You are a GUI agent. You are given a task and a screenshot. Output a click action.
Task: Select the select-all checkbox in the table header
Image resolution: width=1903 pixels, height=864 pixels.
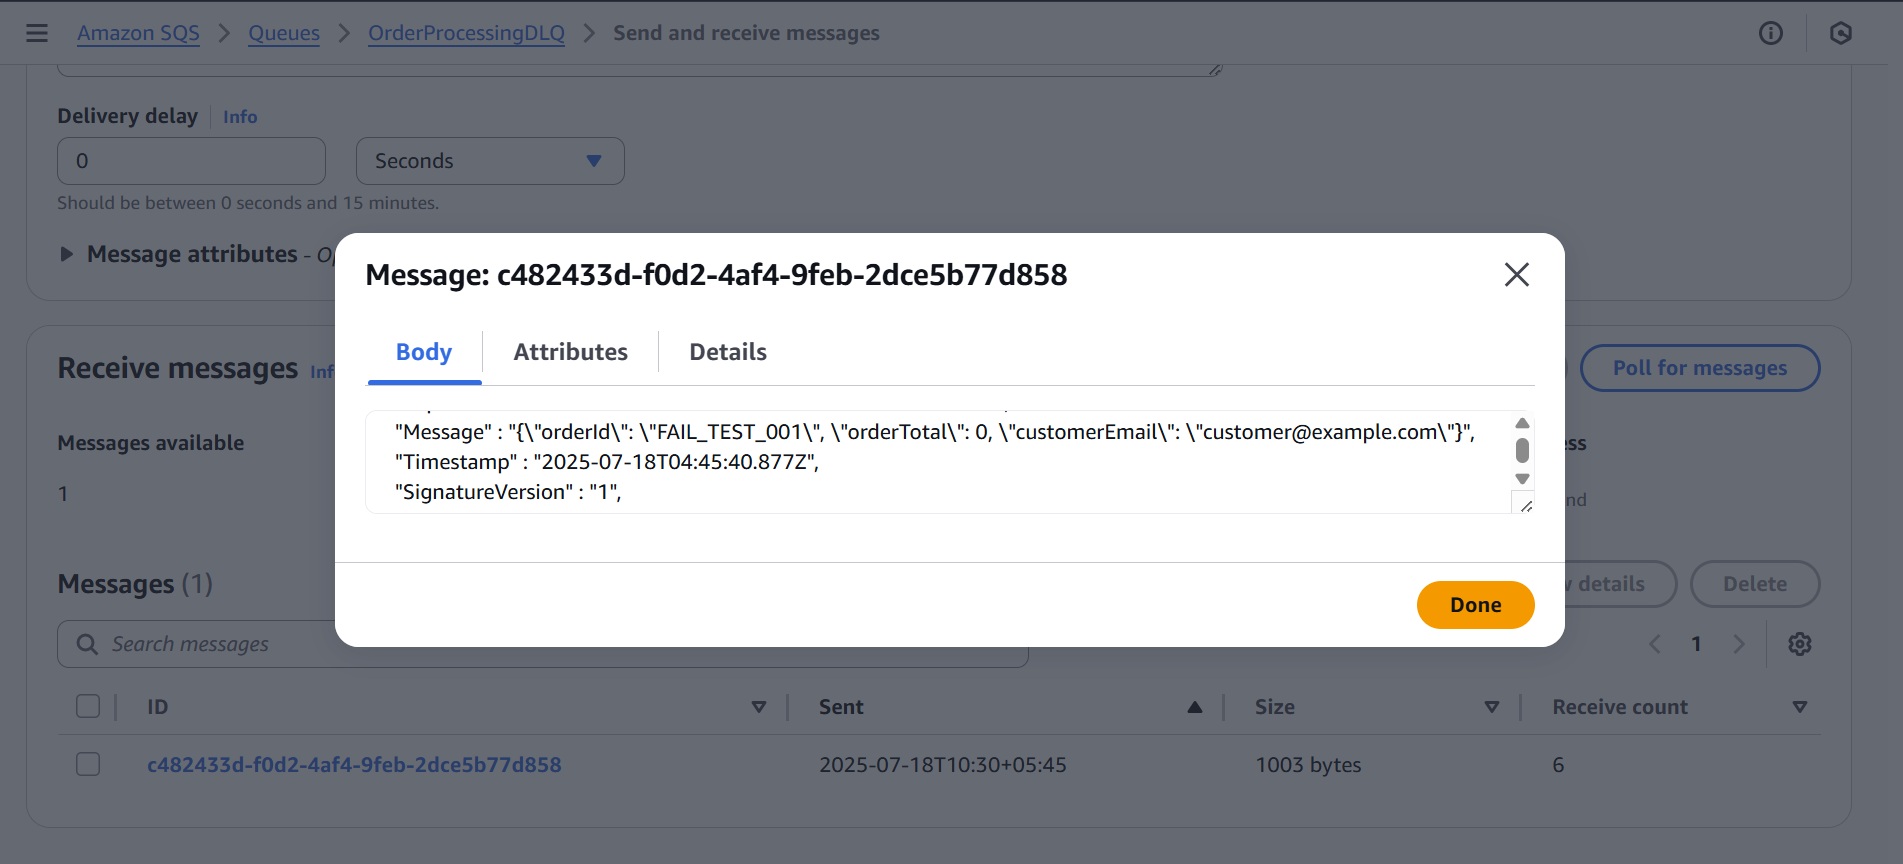(88, 705)
